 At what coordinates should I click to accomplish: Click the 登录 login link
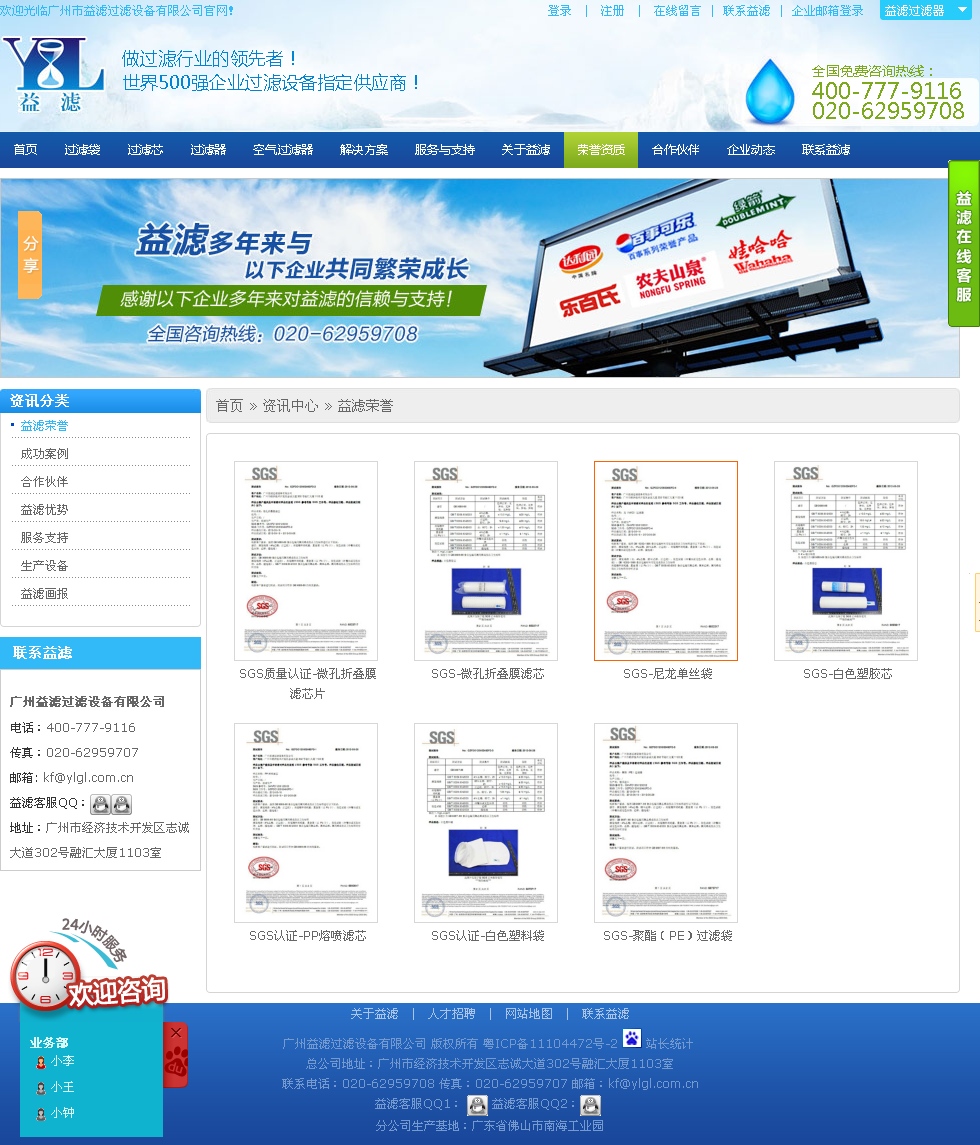[x=560, y=11]
